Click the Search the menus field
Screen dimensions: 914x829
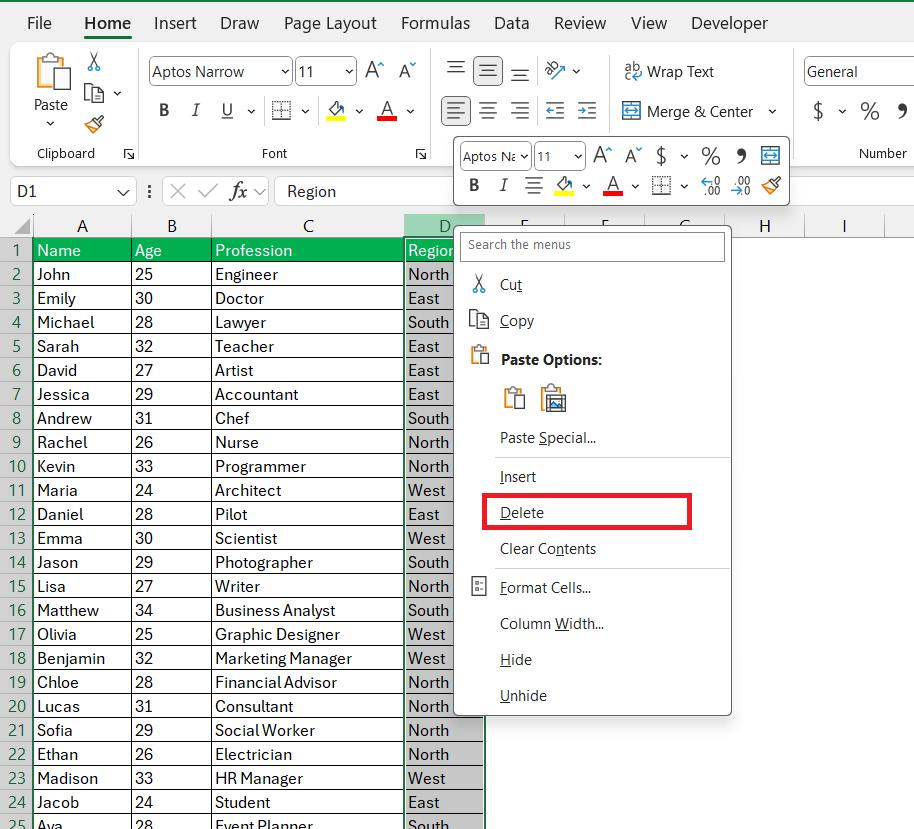click(592, 245)
